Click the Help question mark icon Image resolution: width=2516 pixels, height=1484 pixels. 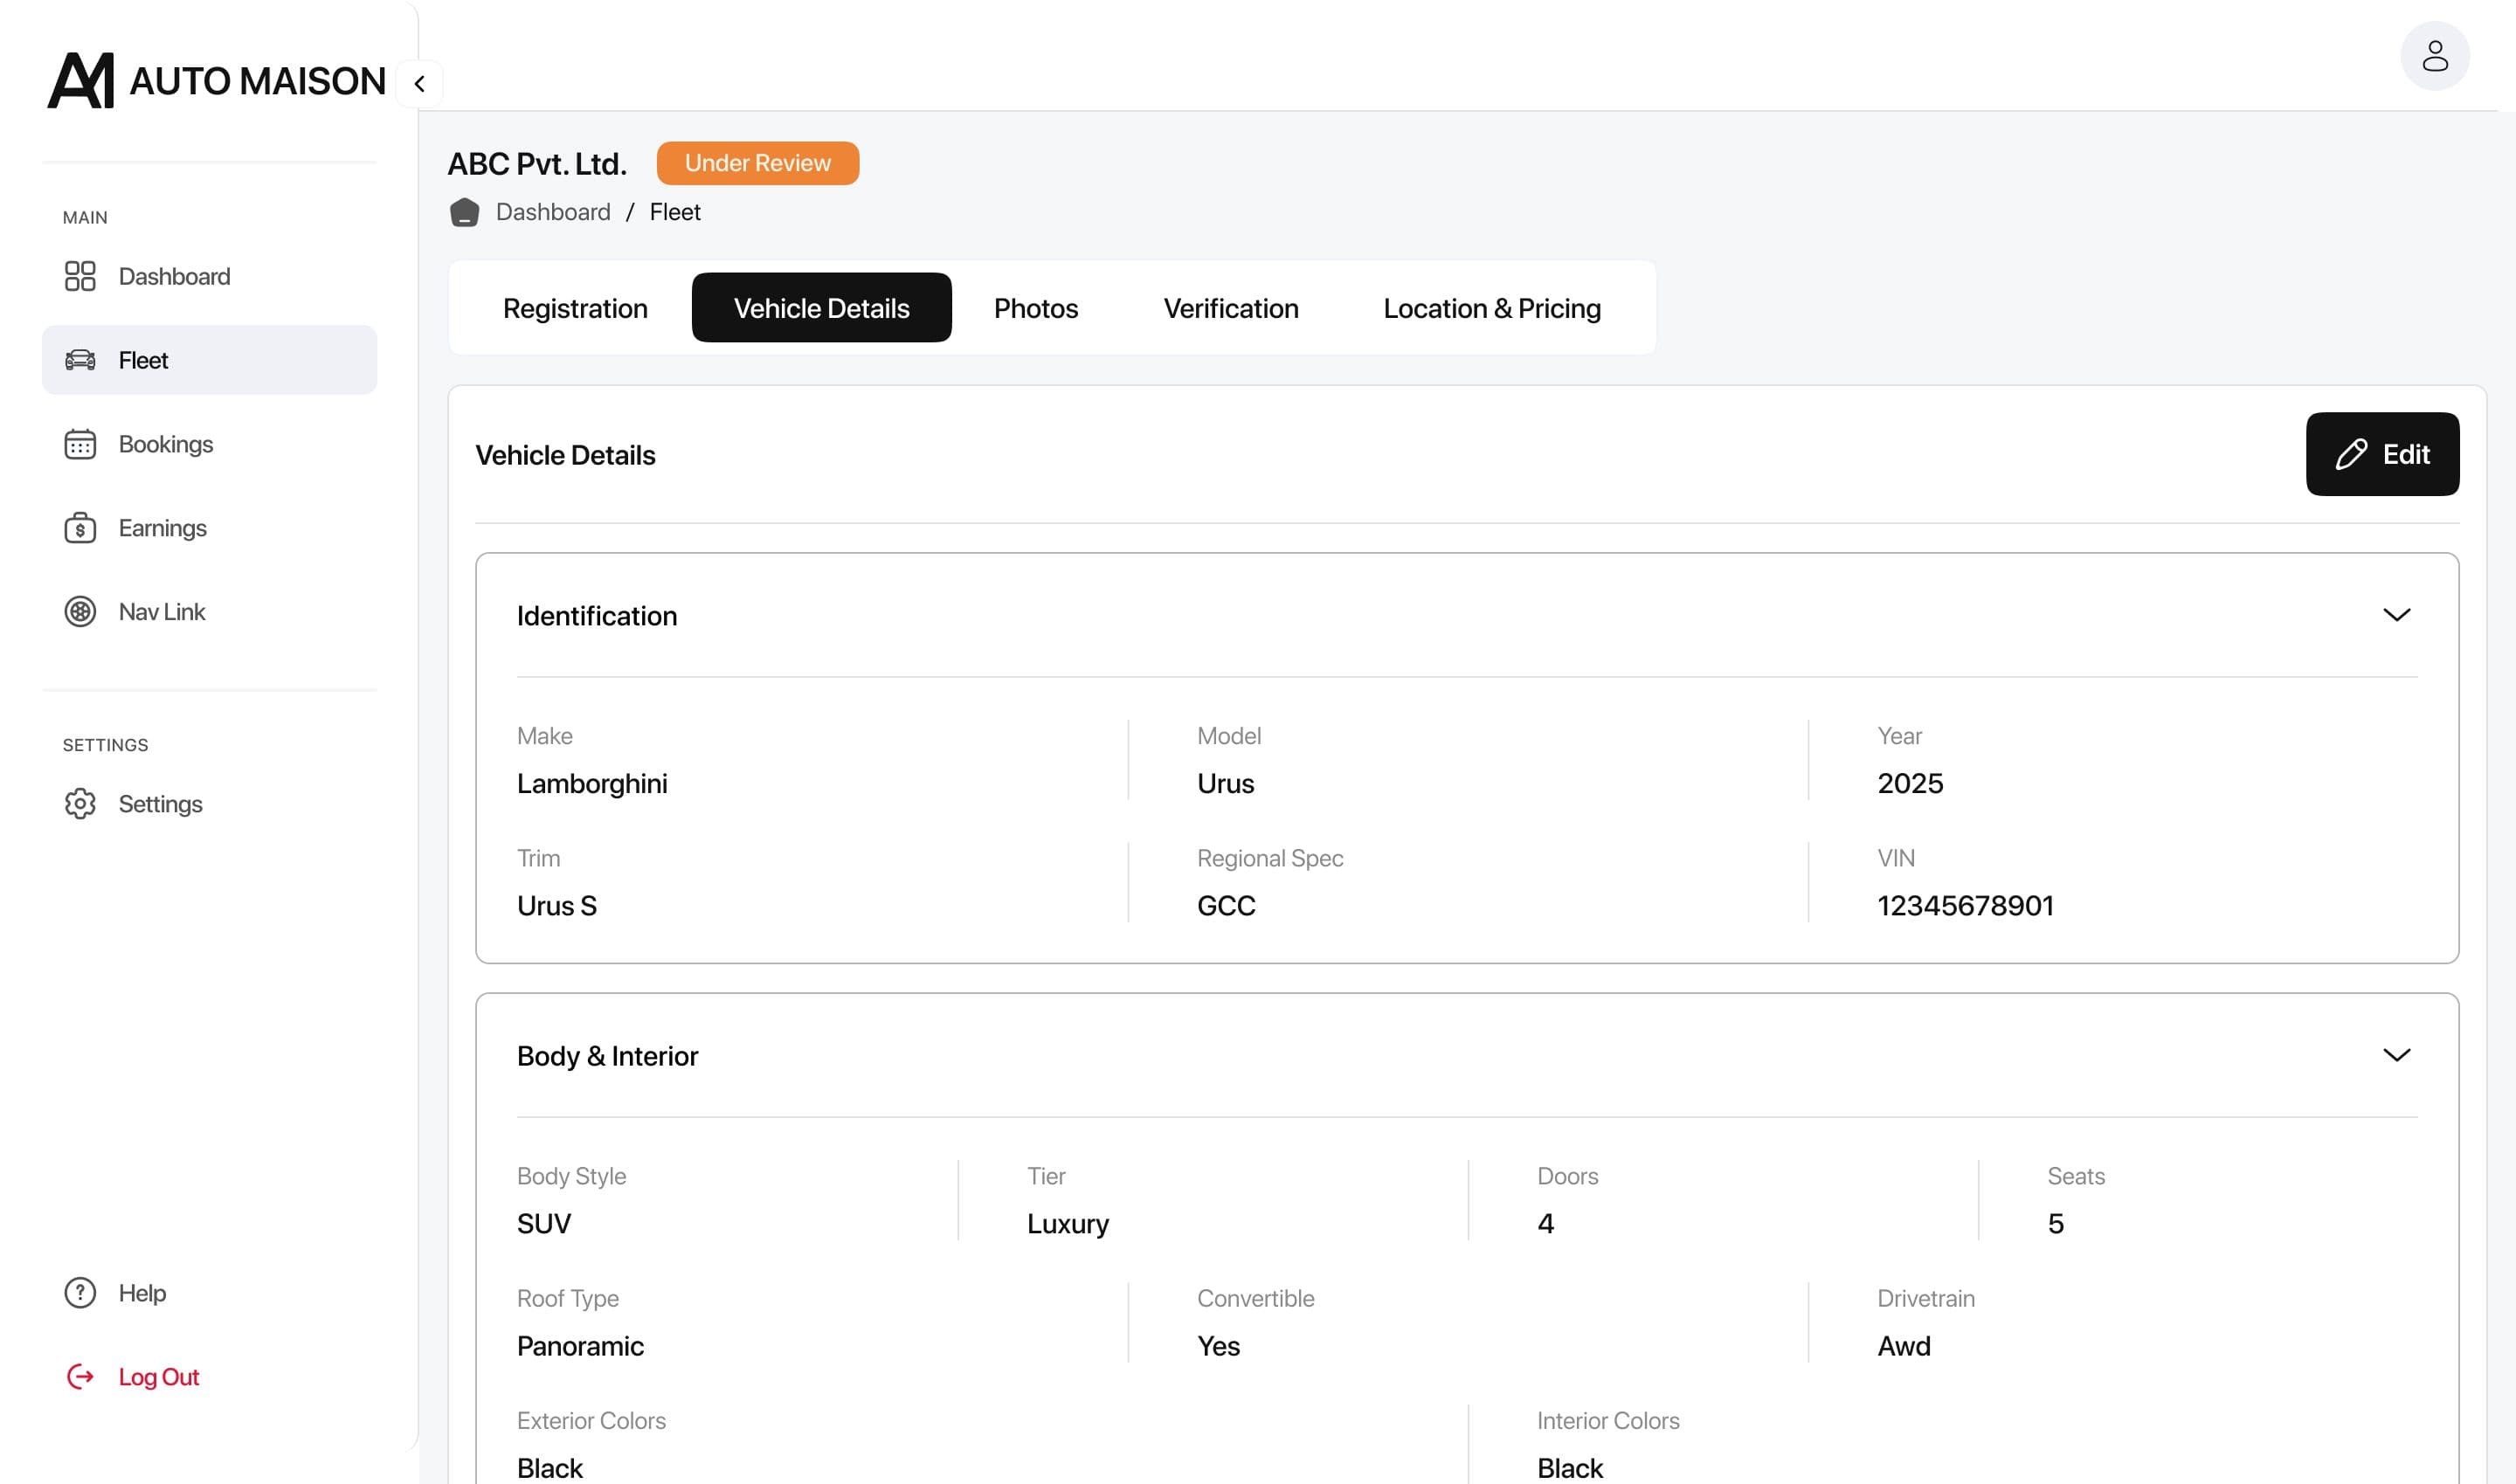tap(80, 1293)
